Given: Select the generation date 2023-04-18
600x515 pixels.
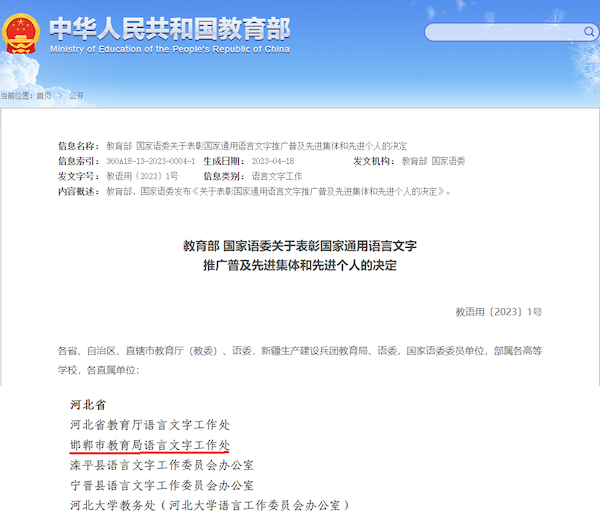Looking at the screenshot, I should pos(273,161).
